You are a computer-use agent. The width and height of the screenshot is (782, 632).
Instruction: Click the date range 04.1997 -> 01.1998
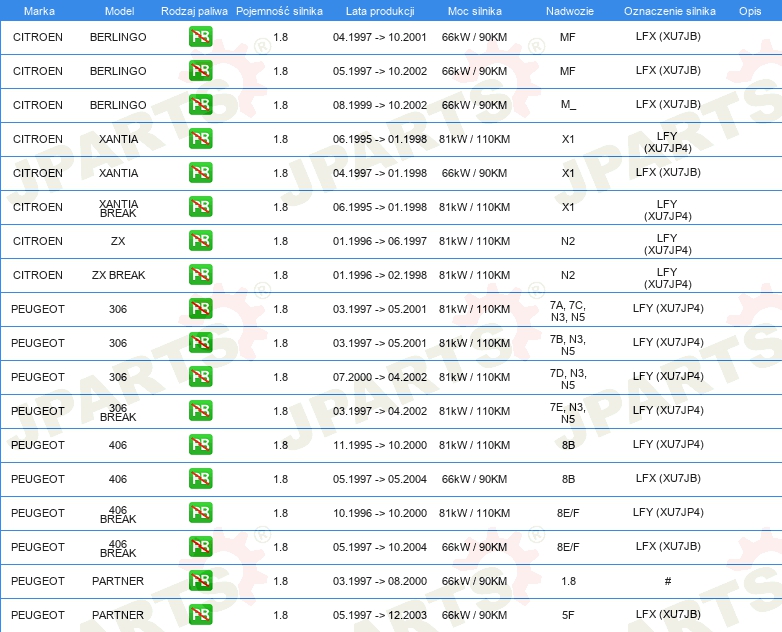380,173
